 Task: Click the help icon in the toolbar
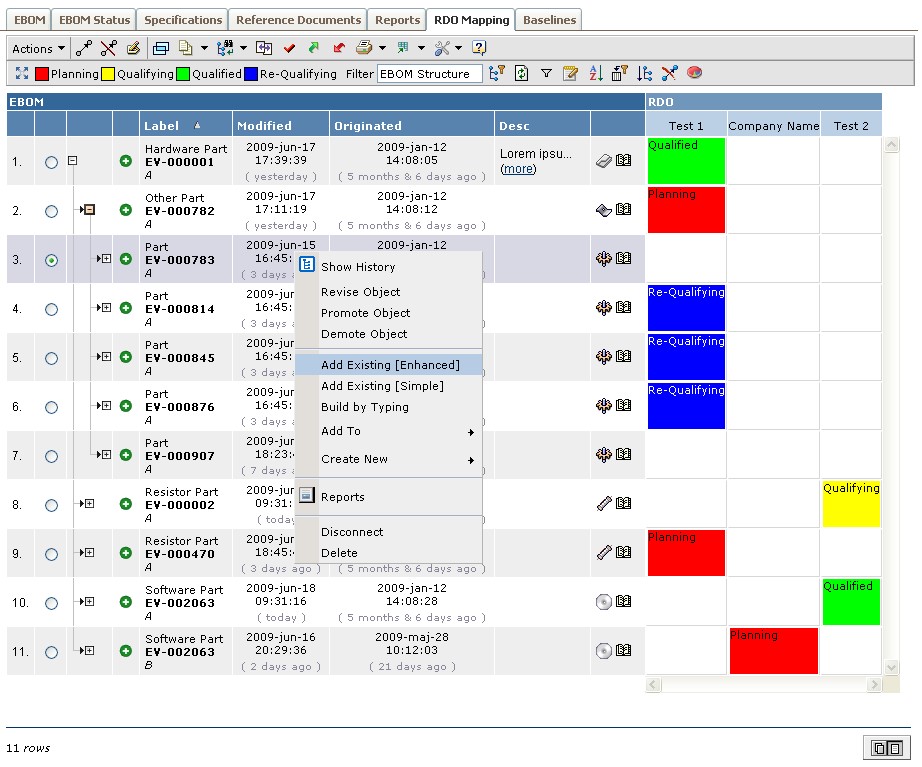(479, 48)
